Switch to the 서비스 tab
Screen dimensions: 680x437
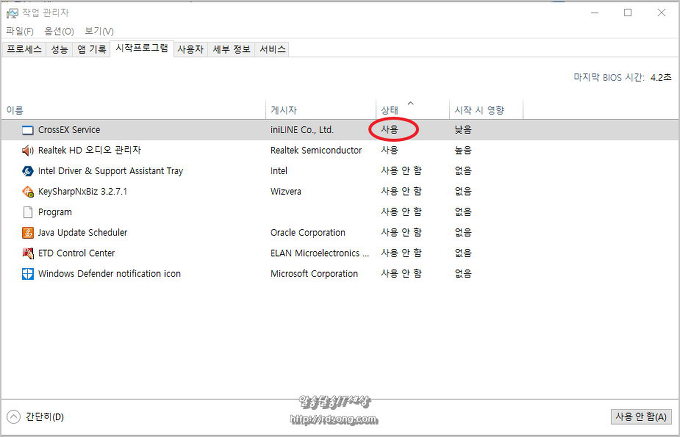[272, 49]
